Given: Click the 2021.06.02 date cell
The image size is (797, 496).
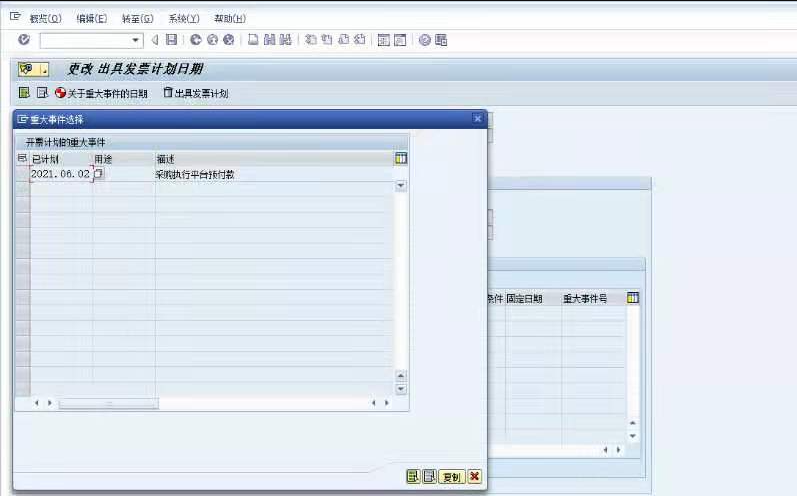Looking at the screenshot, I should pos(61,174).
